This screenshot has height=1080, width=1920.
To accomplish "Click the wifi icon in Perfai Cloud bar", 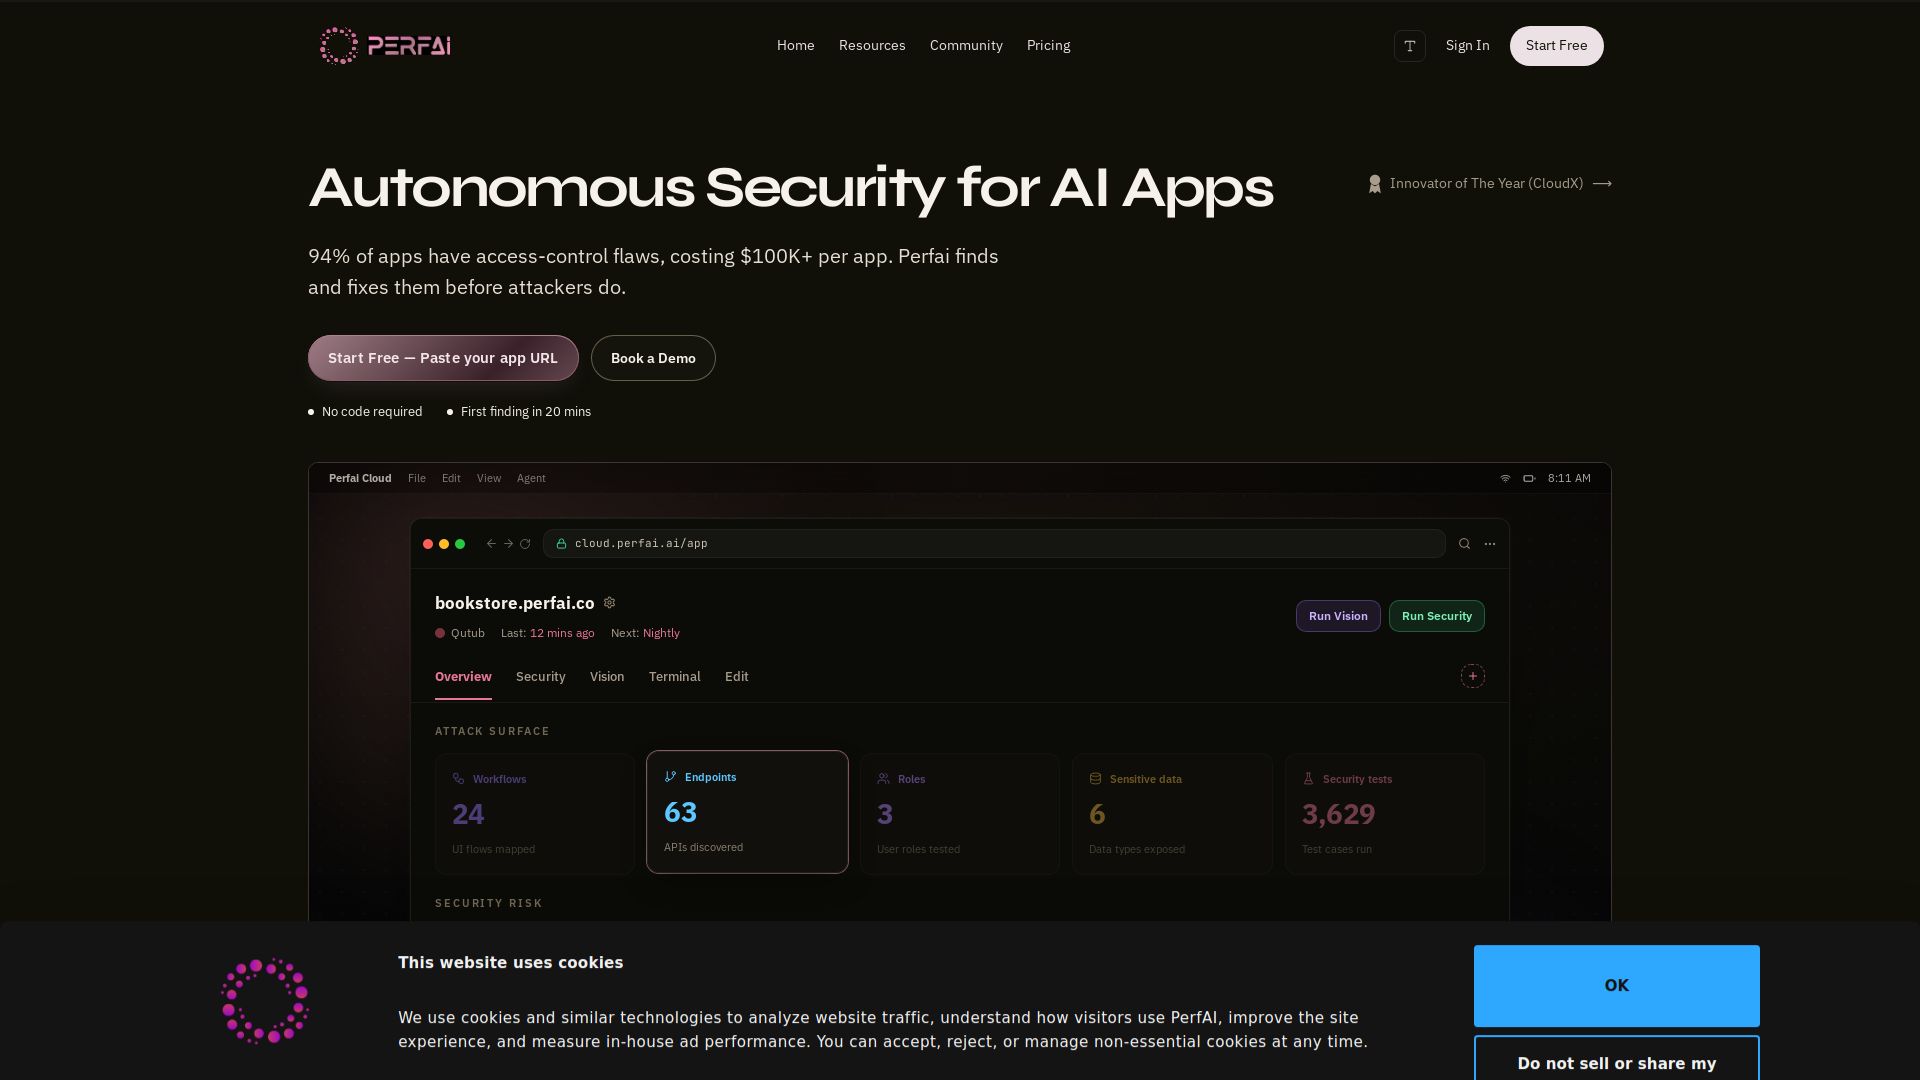I will coord(1505,479).
